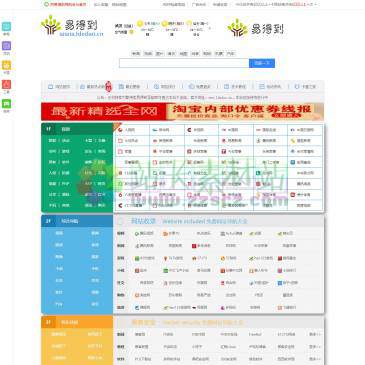The width and height of the screenshot is (365, 365).
Task: Click the purple icon in the sidebar
Action: [6, 46]
